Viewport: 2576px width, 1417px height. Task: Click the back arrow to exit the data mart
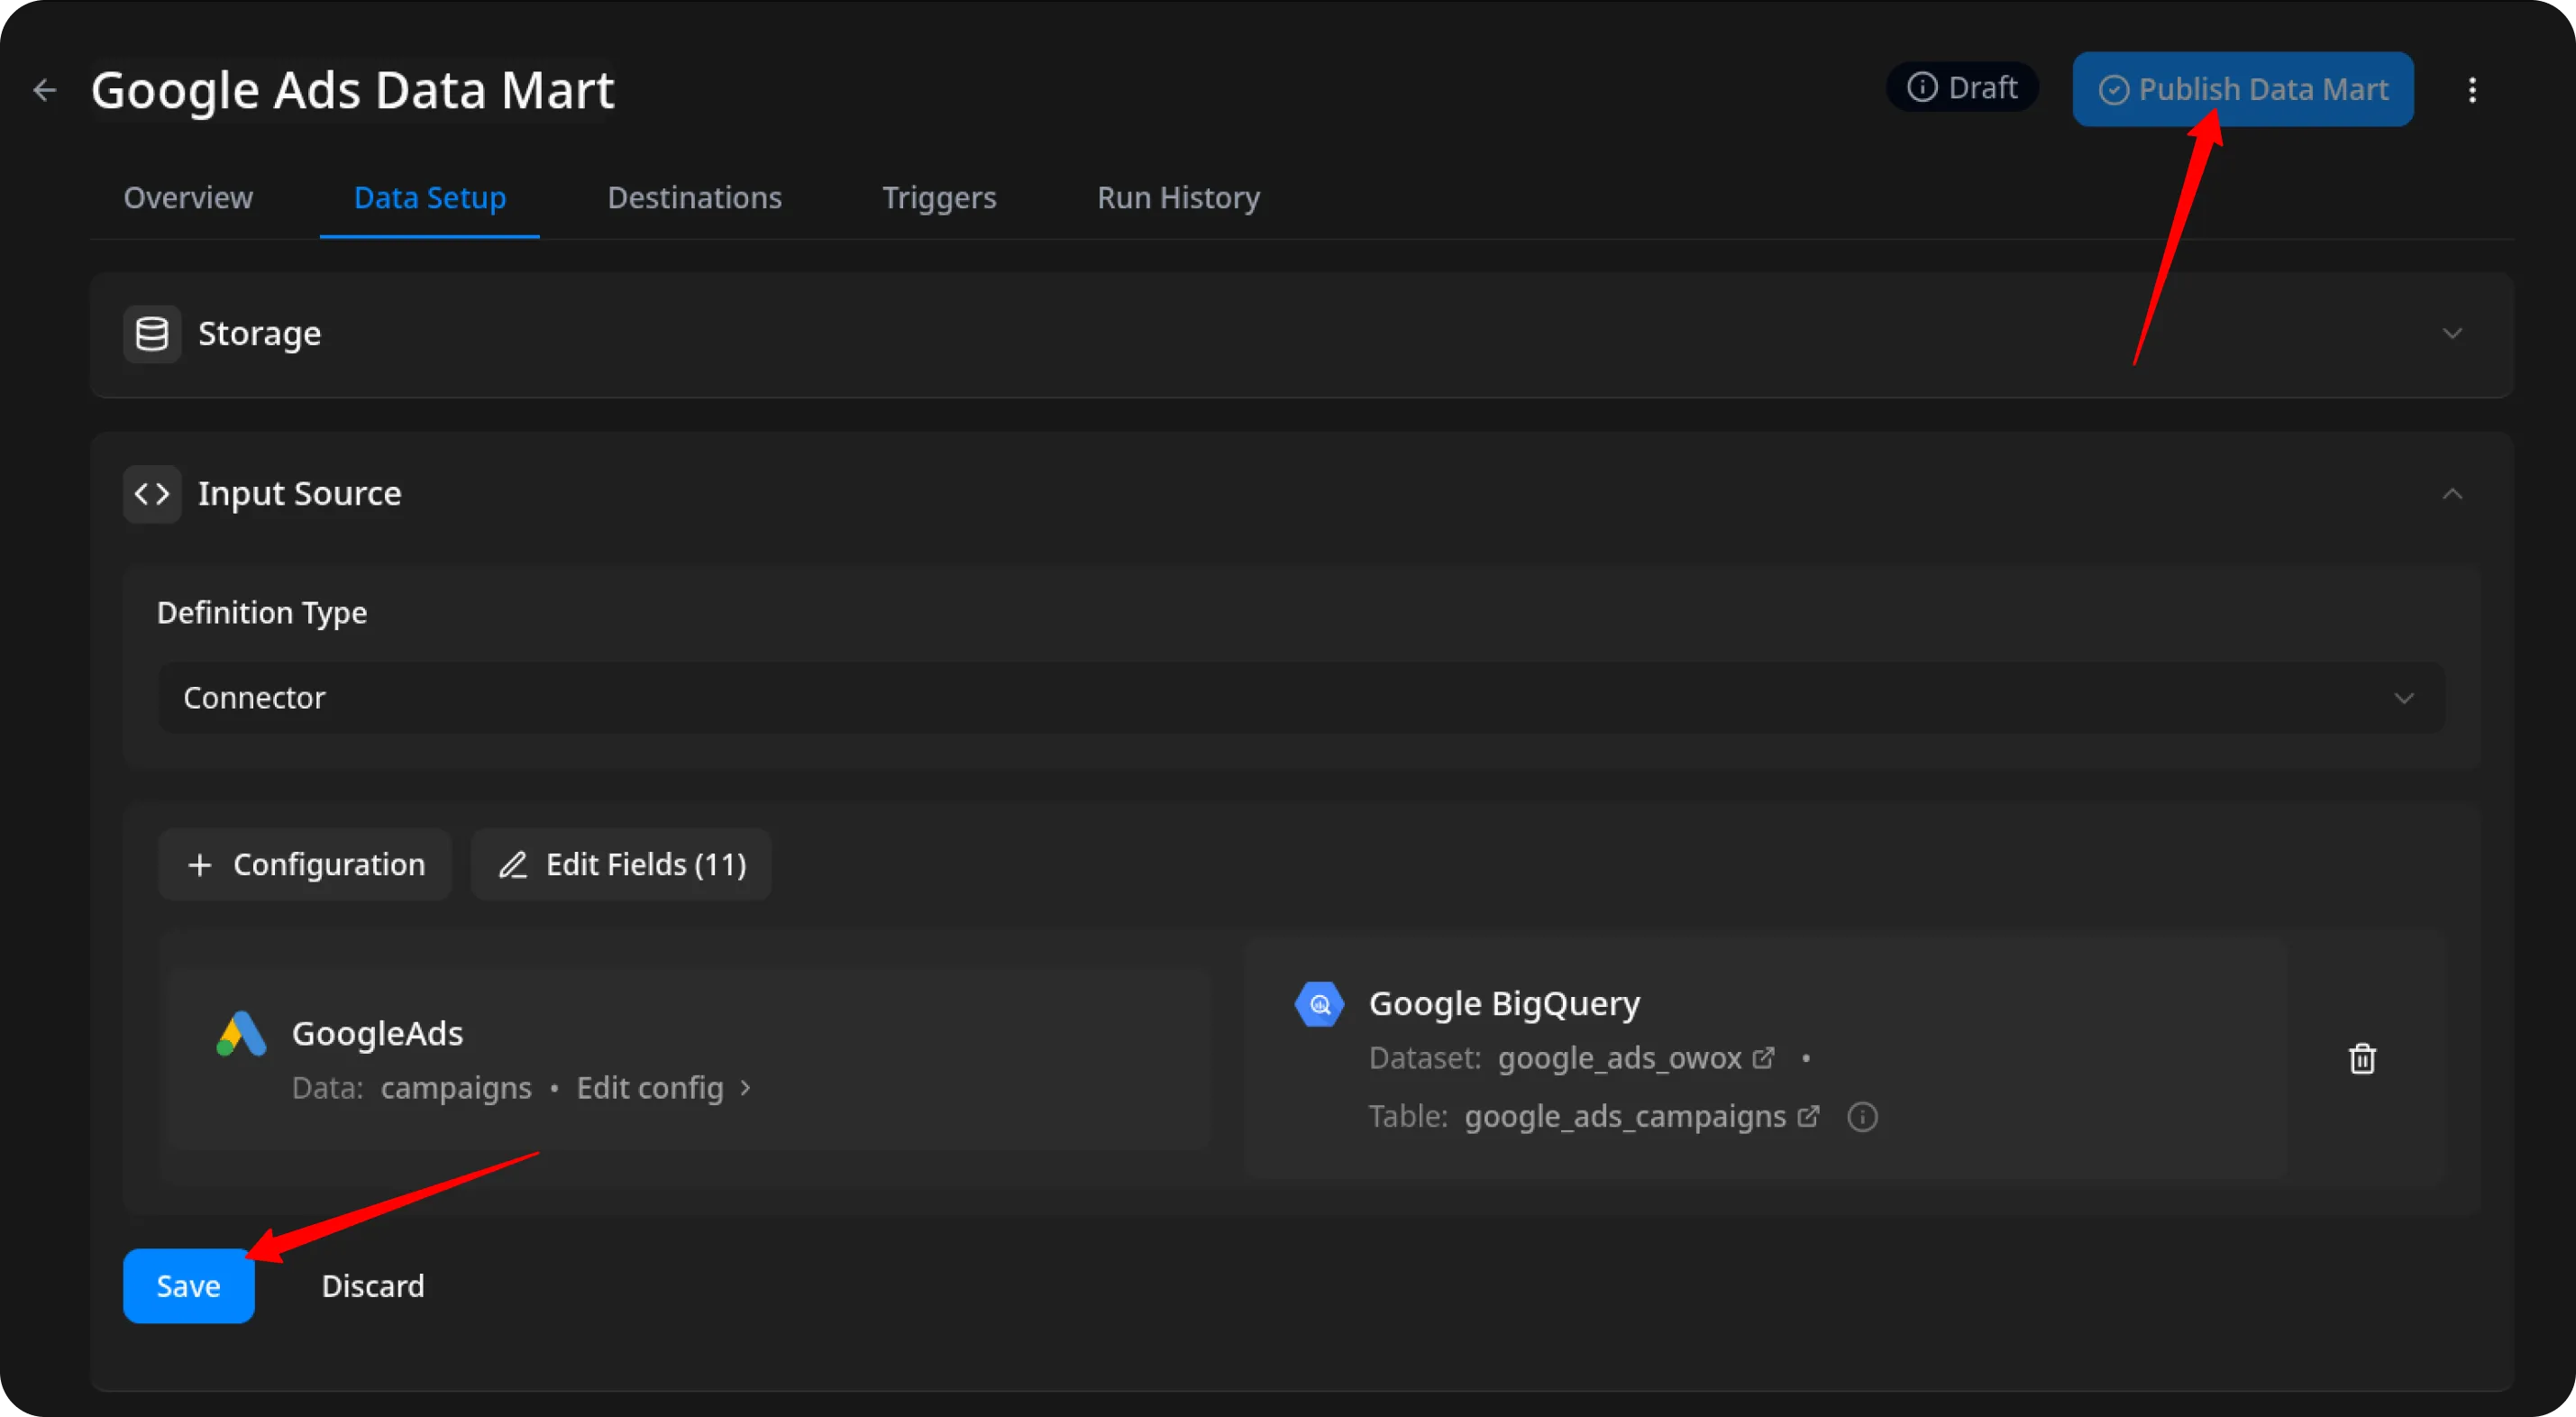[x=44, y=90]
